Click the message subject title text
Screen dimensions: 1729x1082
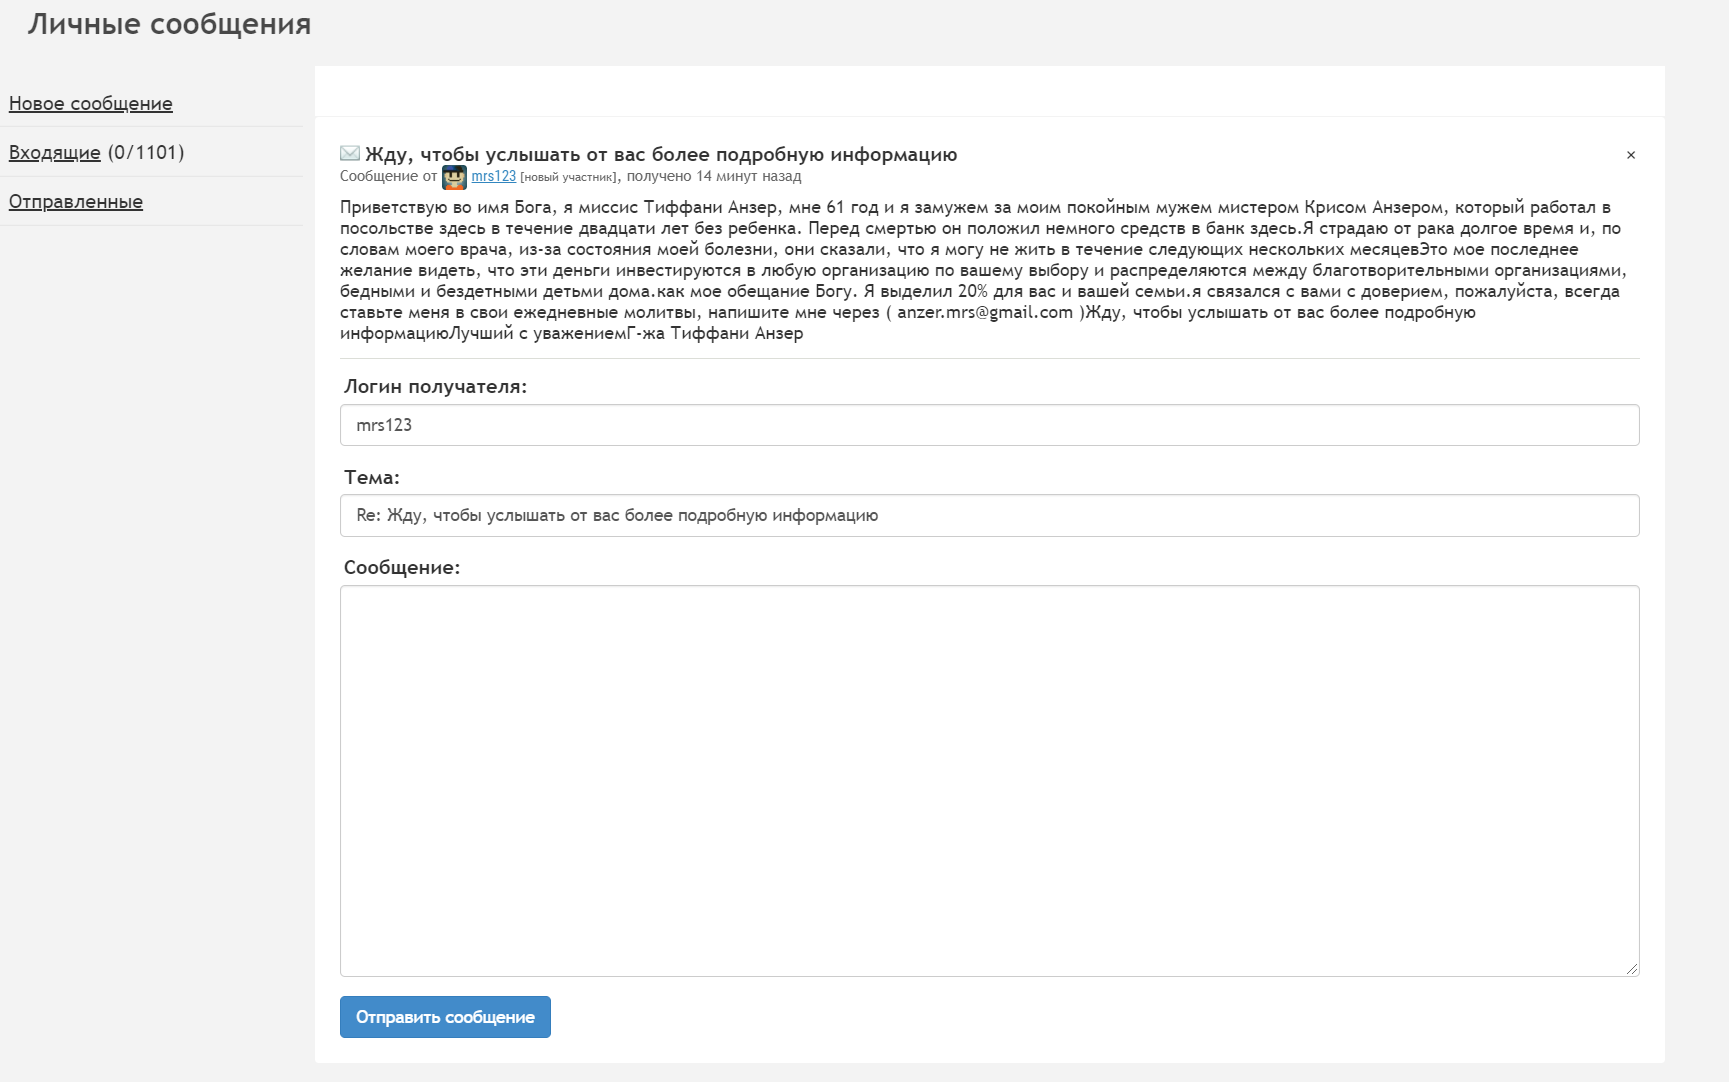point(661,155)
